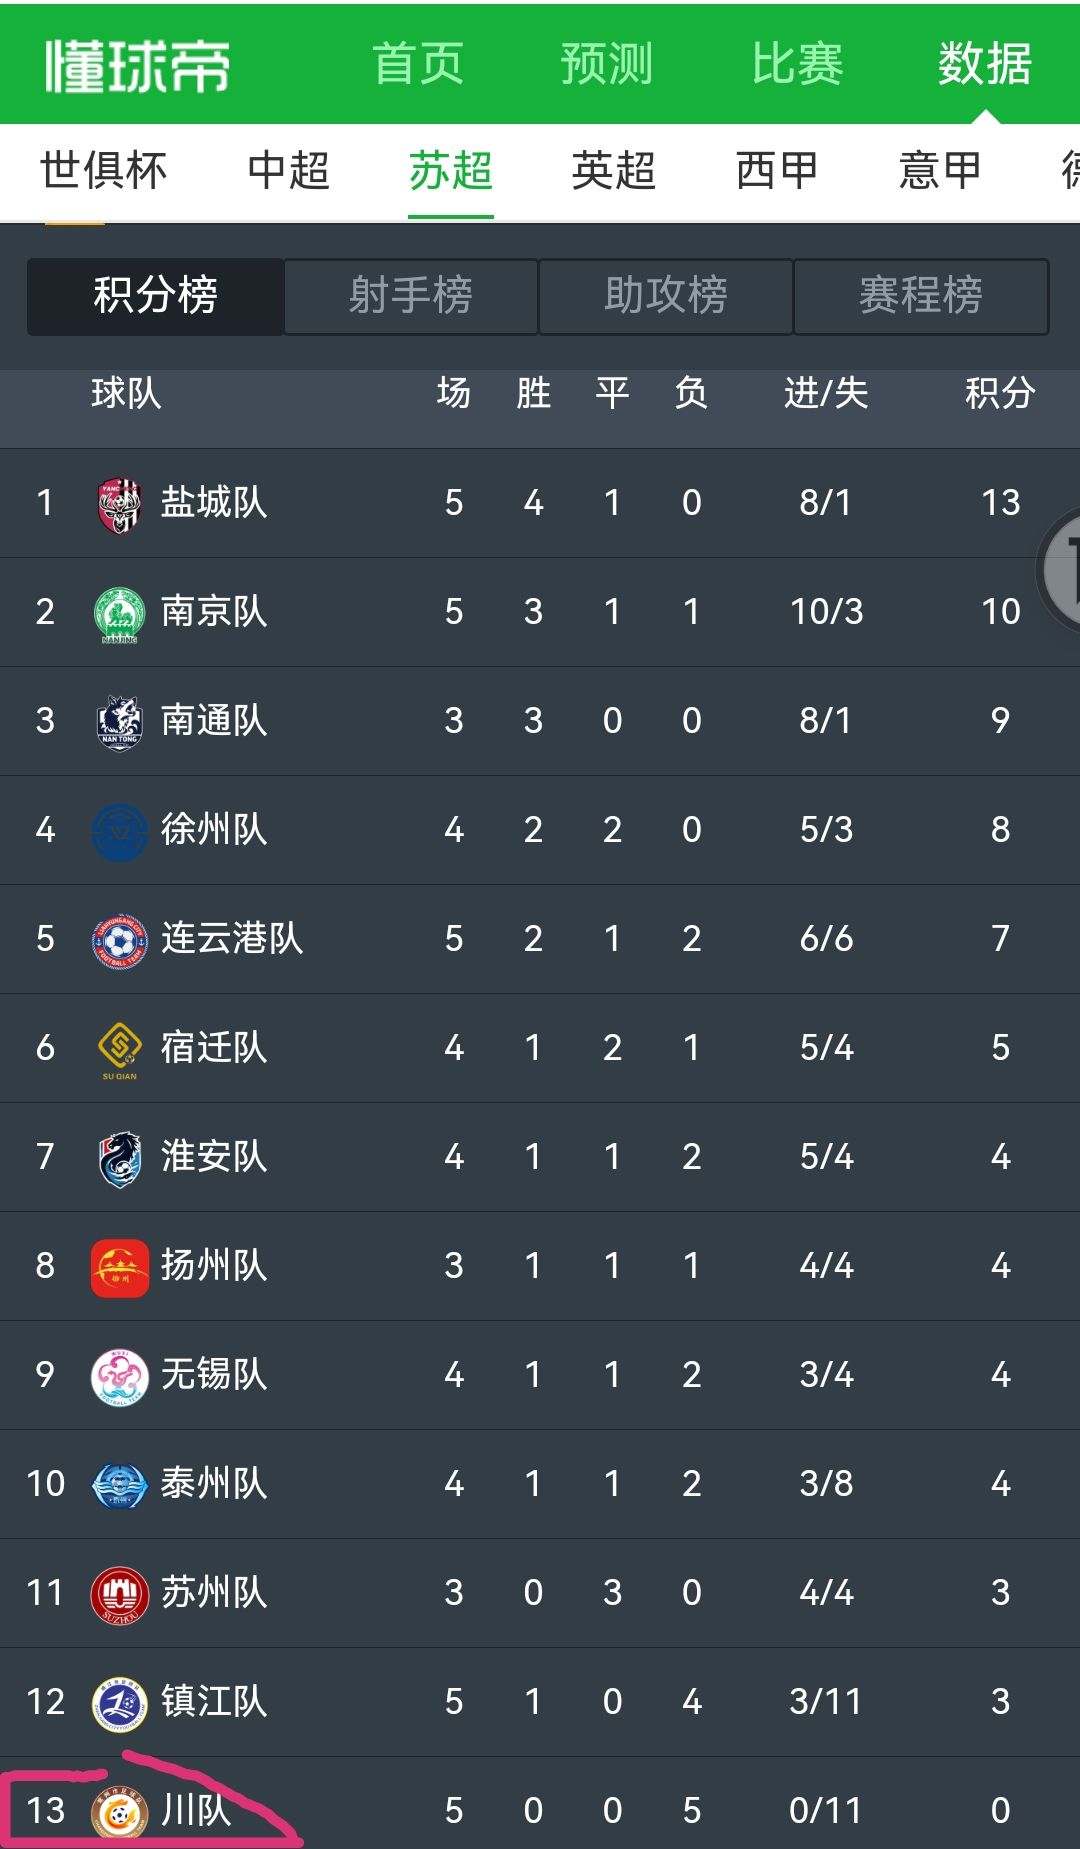The width and height of the screenshot is (1080, 1849).
Task: Tap the 连云港队 soccer ball badge
Action: (x=119, y=940)
